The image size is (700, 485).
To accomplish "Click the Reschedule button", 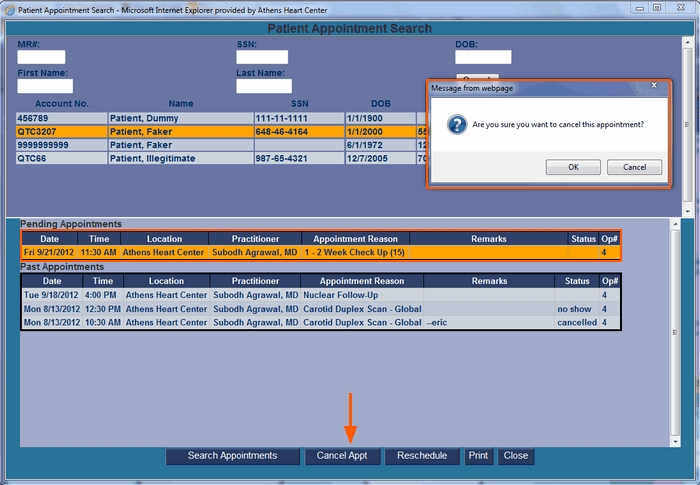I will click(422, 456).
